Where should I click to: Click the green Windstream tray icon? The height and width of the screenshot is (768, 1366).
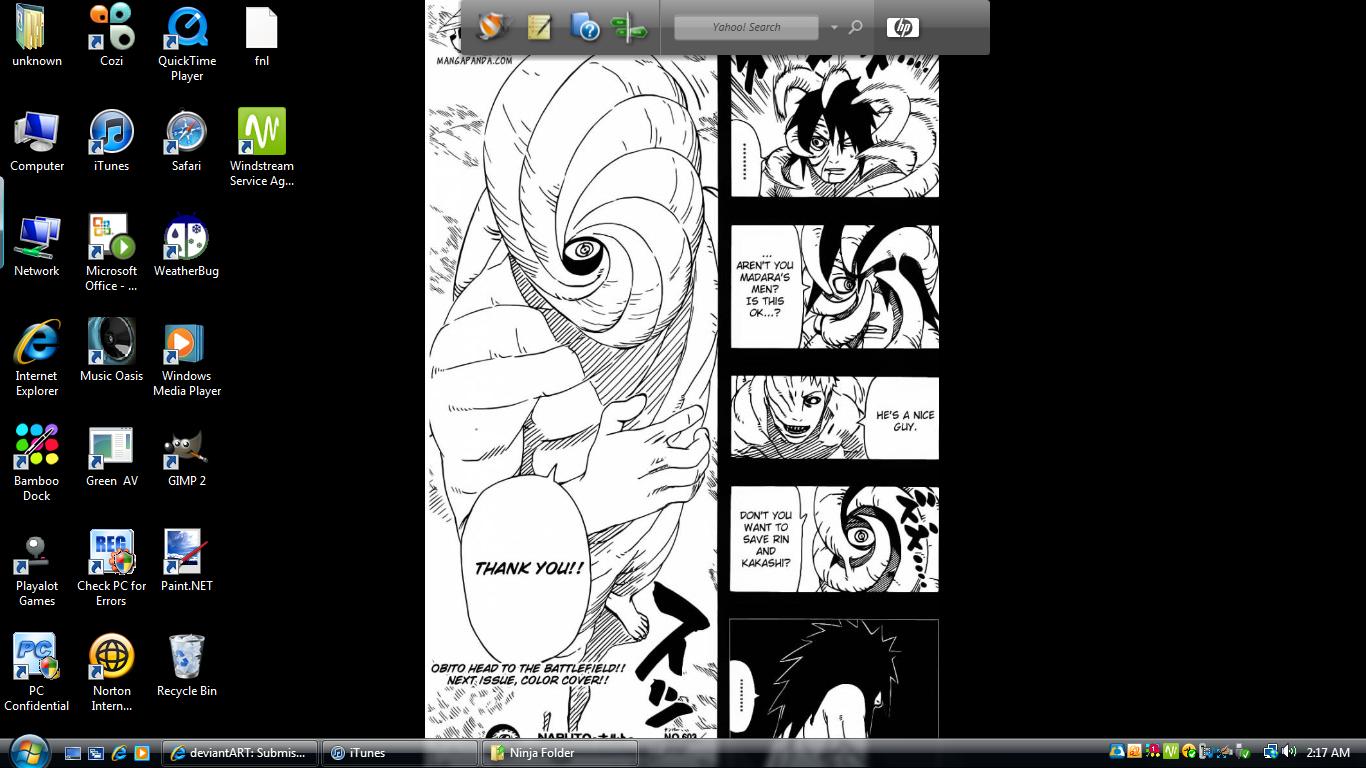point(1171,752)
